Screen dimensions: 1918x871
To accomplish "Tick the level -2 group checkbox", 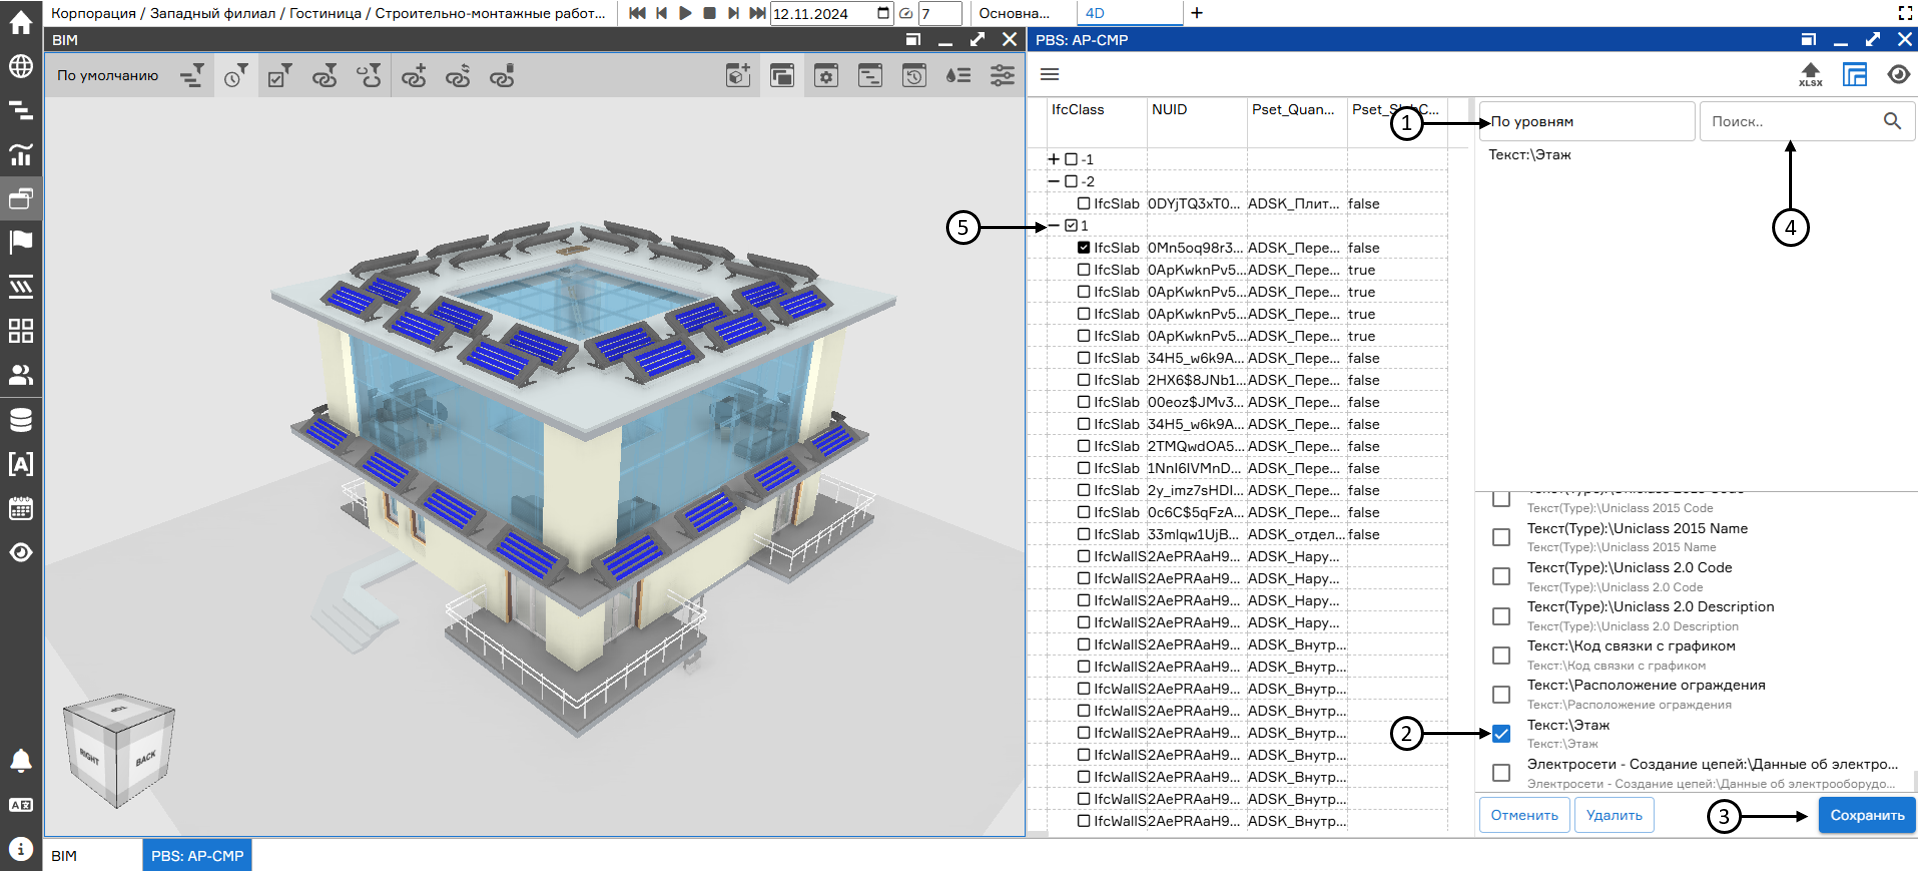I will click(1071, 182).
